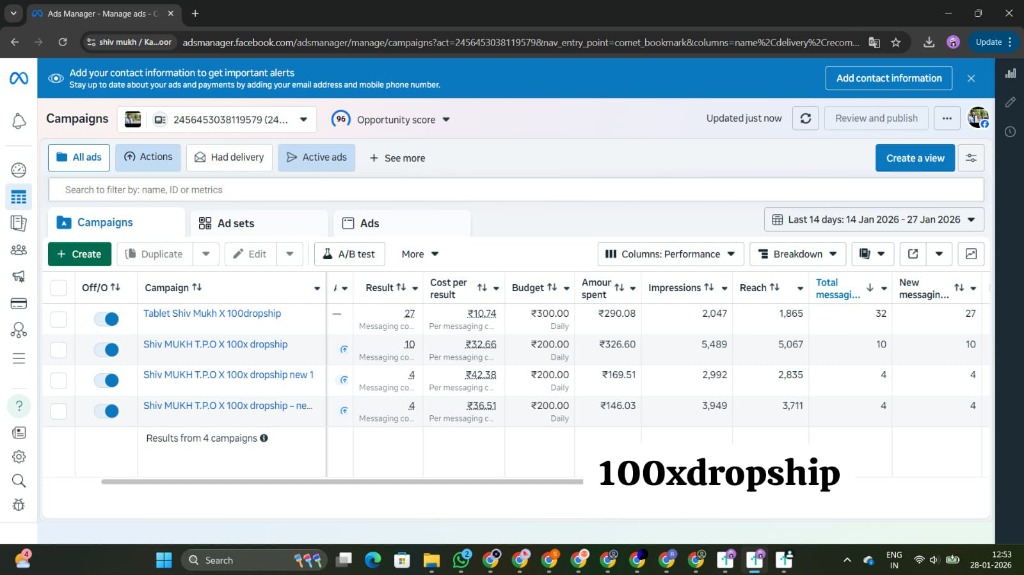Expand the Edit options arrow
This screenshot has width=1024, height=575.
289,254
